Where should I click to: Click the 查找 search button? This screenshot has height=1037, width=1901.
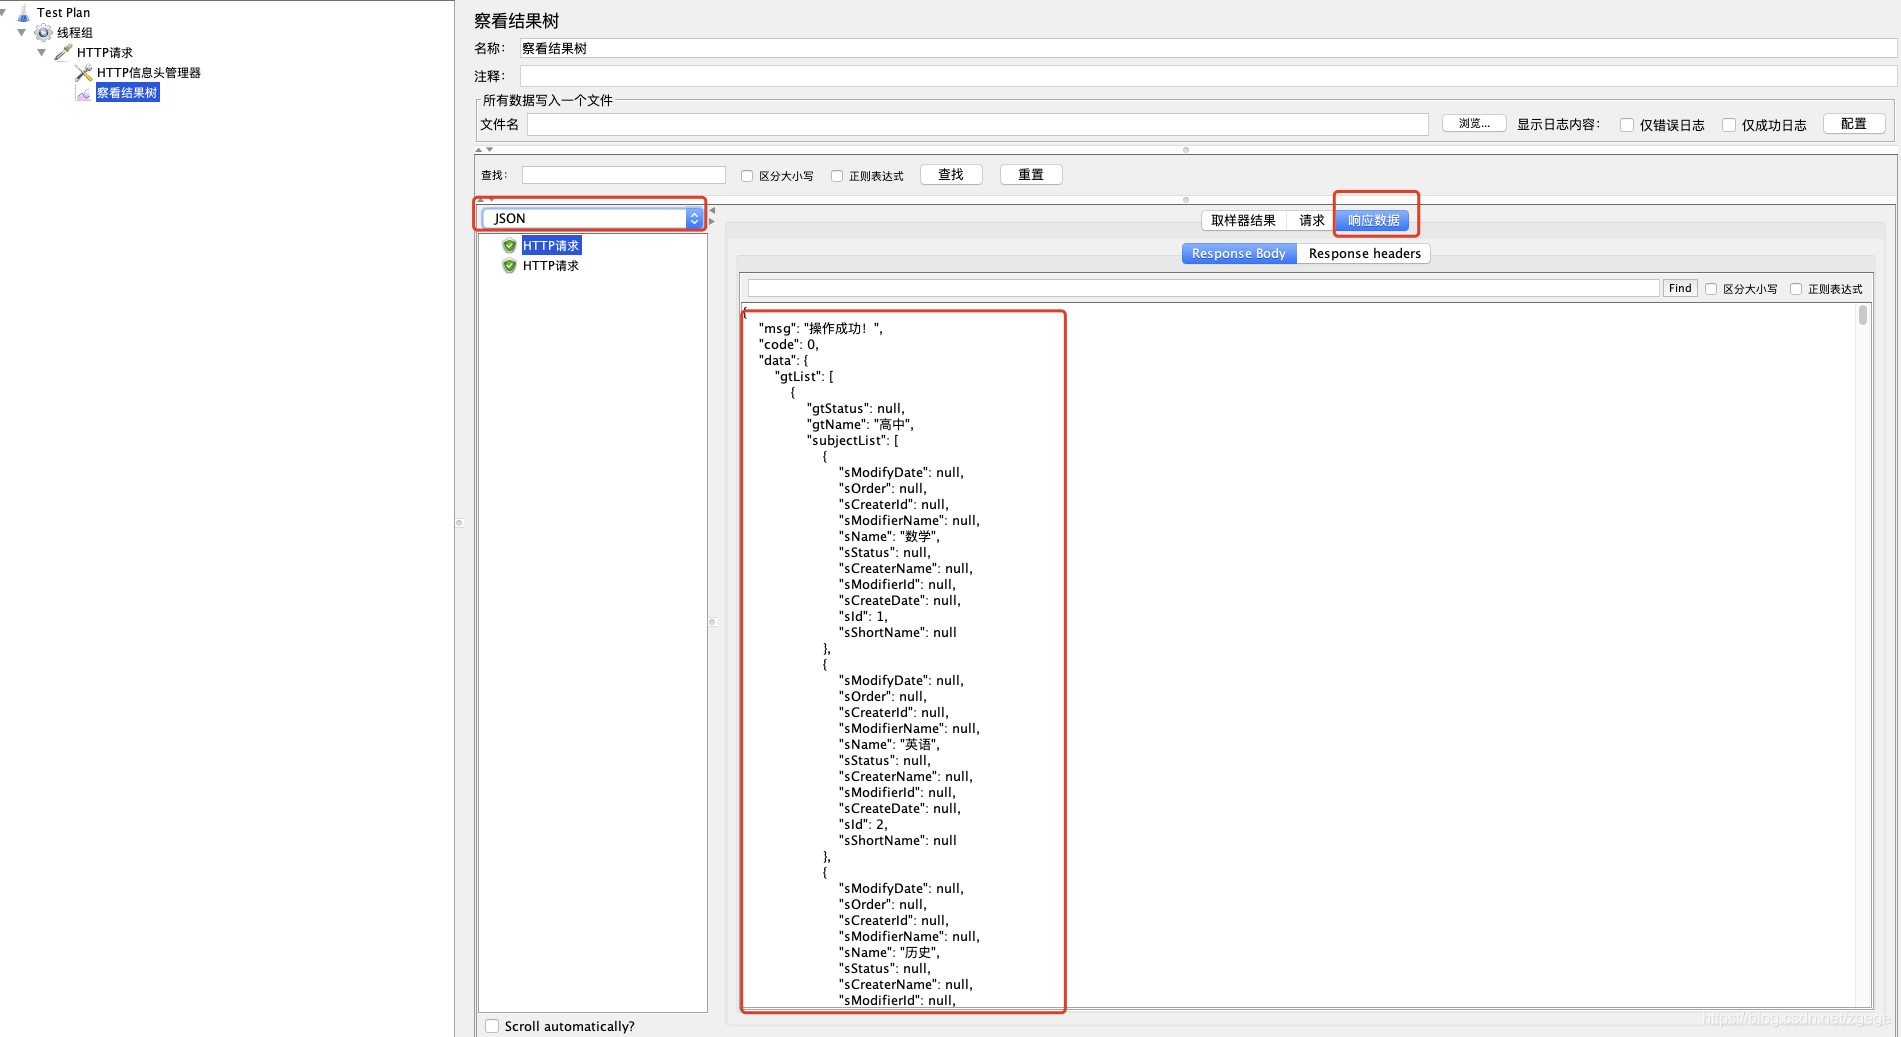pyautogui.click(x=951, y=175)
